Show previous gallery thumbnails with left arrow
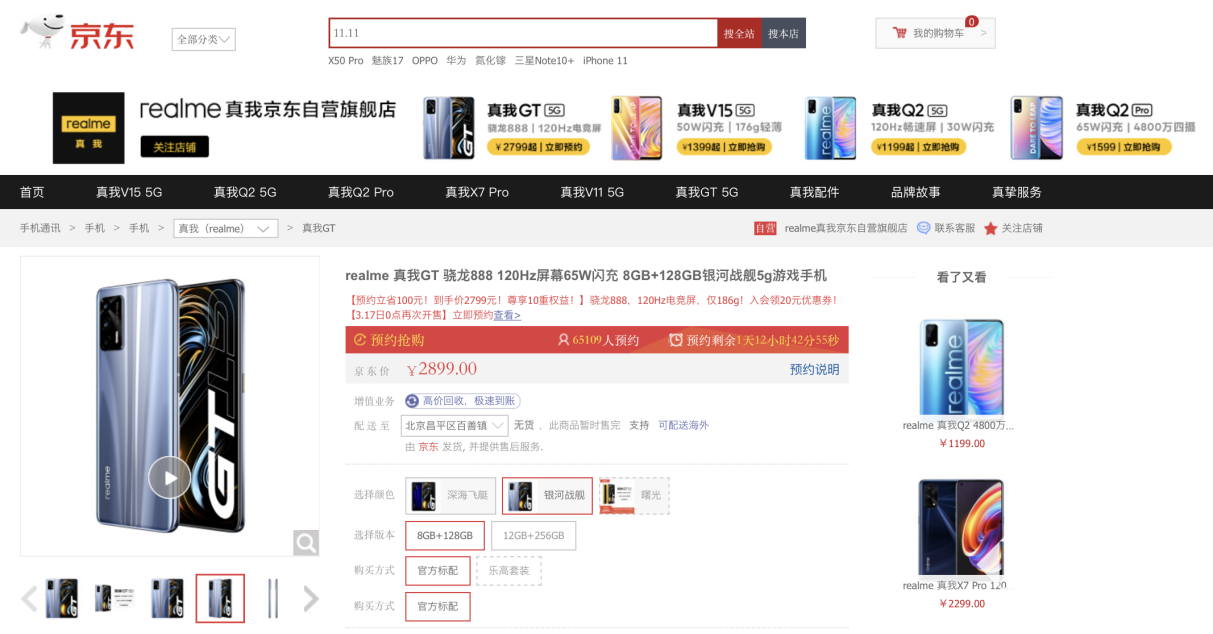This screenshot has height=634, width=1213. tap(29, 599)
